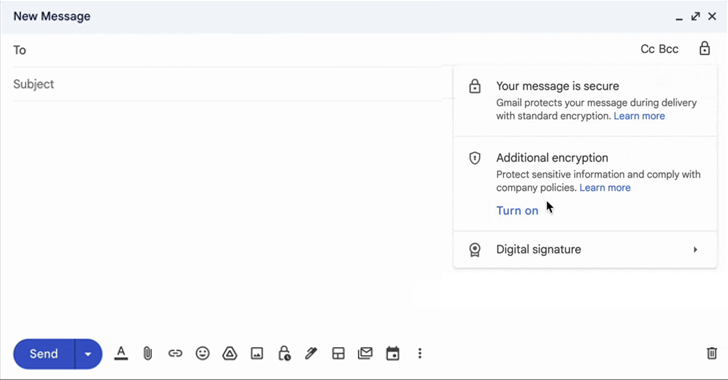
Task: Toggle multi-send mode envelope icon
Action: [365, 354]
